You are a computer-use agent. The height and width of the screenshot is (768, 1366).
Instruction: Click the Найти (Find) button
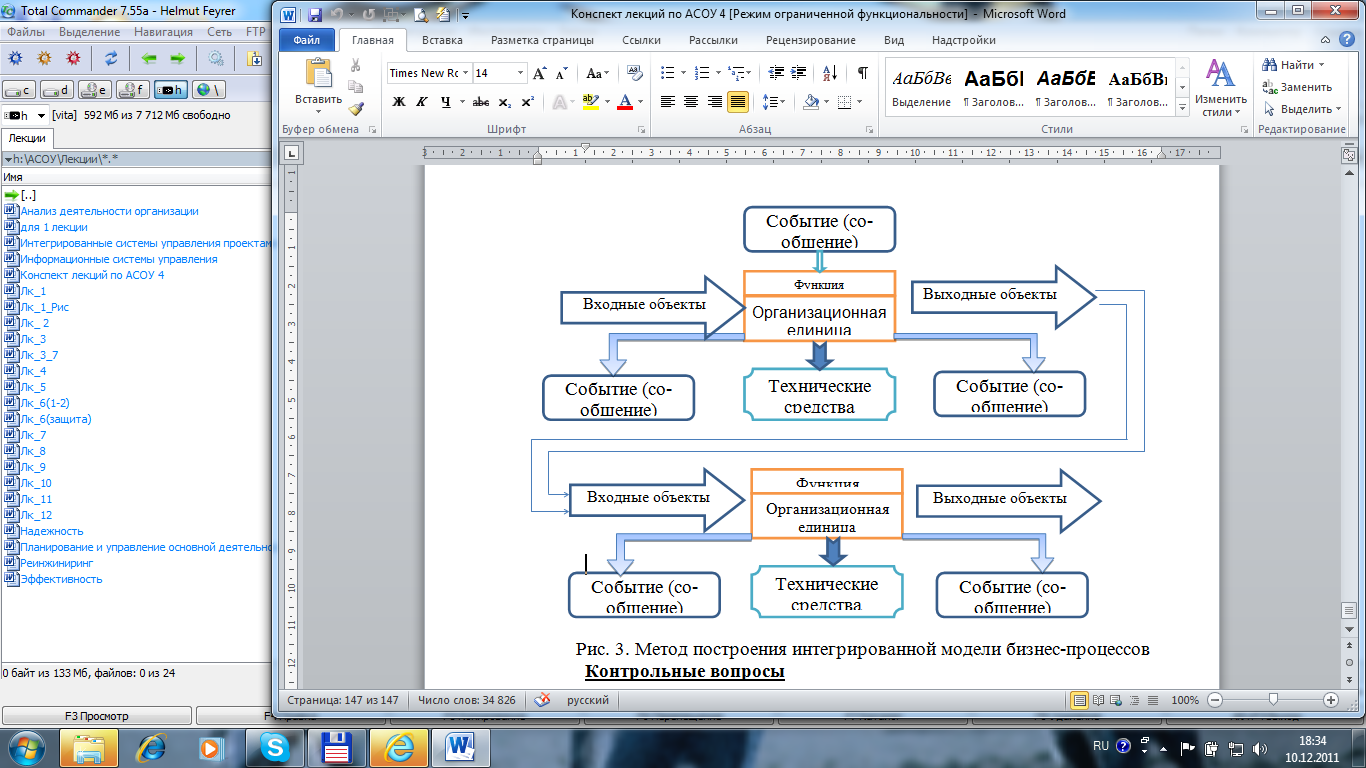pyautogui.click(x=1294, y=65)
